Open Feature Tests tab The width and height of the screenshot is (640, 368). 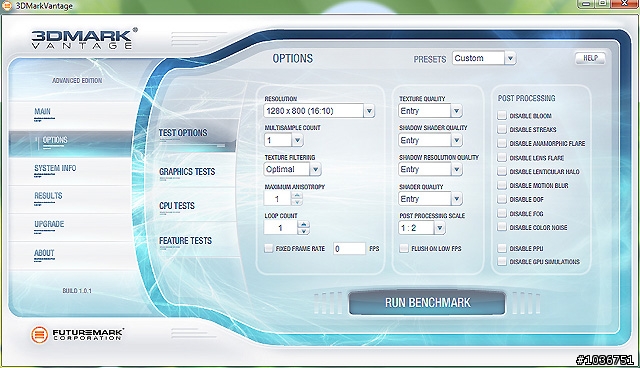pyautogui.click(x=185, y=241)
